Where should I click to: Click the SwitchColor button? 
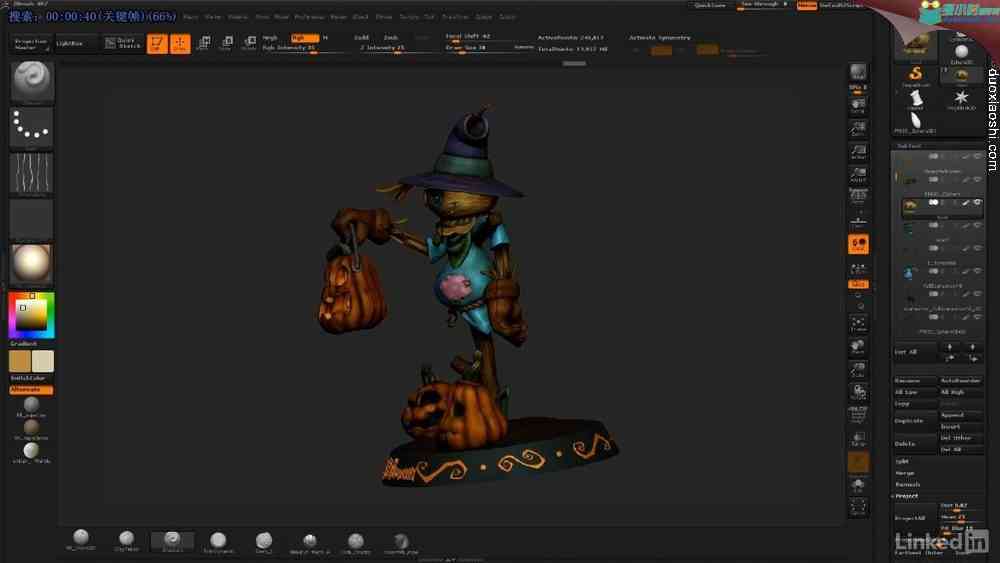click(31, 378)
